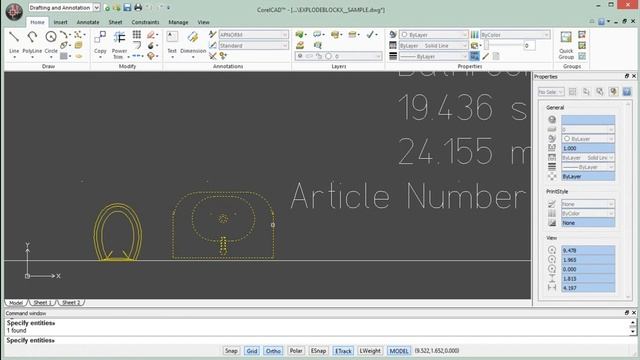Switch to the Sheet 1 layout tab
The height and width of the screenshot is (360, 640).
point(43,302)
